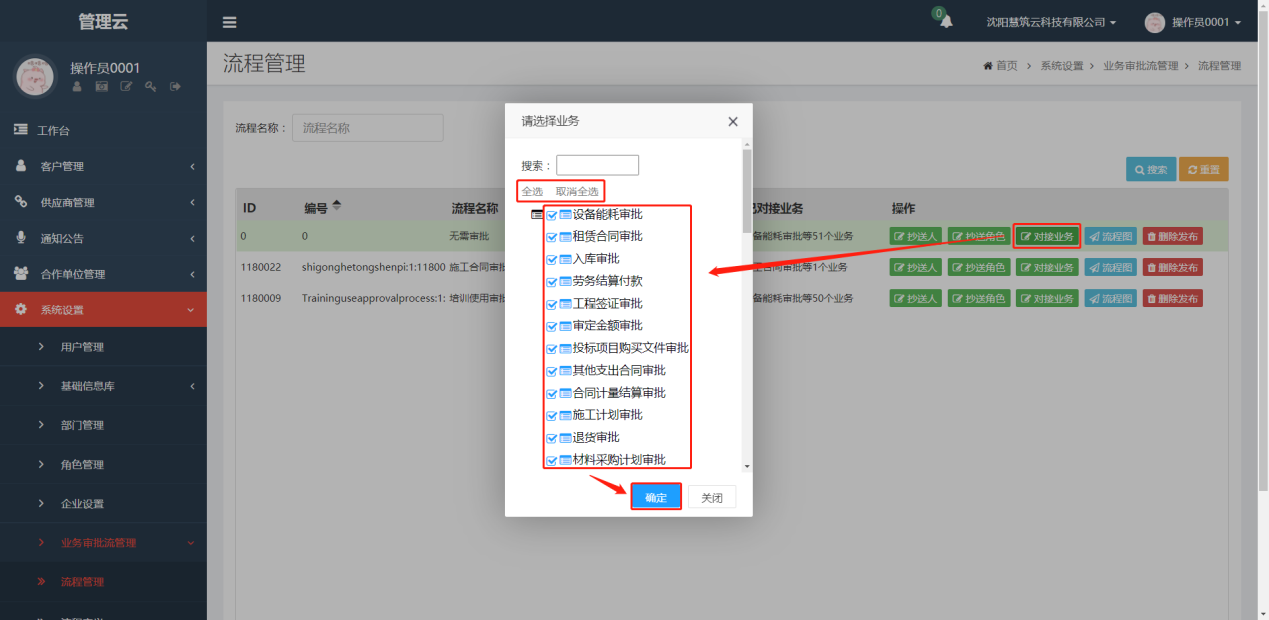Toggle the 退货审批 checkbox
Image resolution: width=1269 pixels, height=620 pixels.
[552, 438]
